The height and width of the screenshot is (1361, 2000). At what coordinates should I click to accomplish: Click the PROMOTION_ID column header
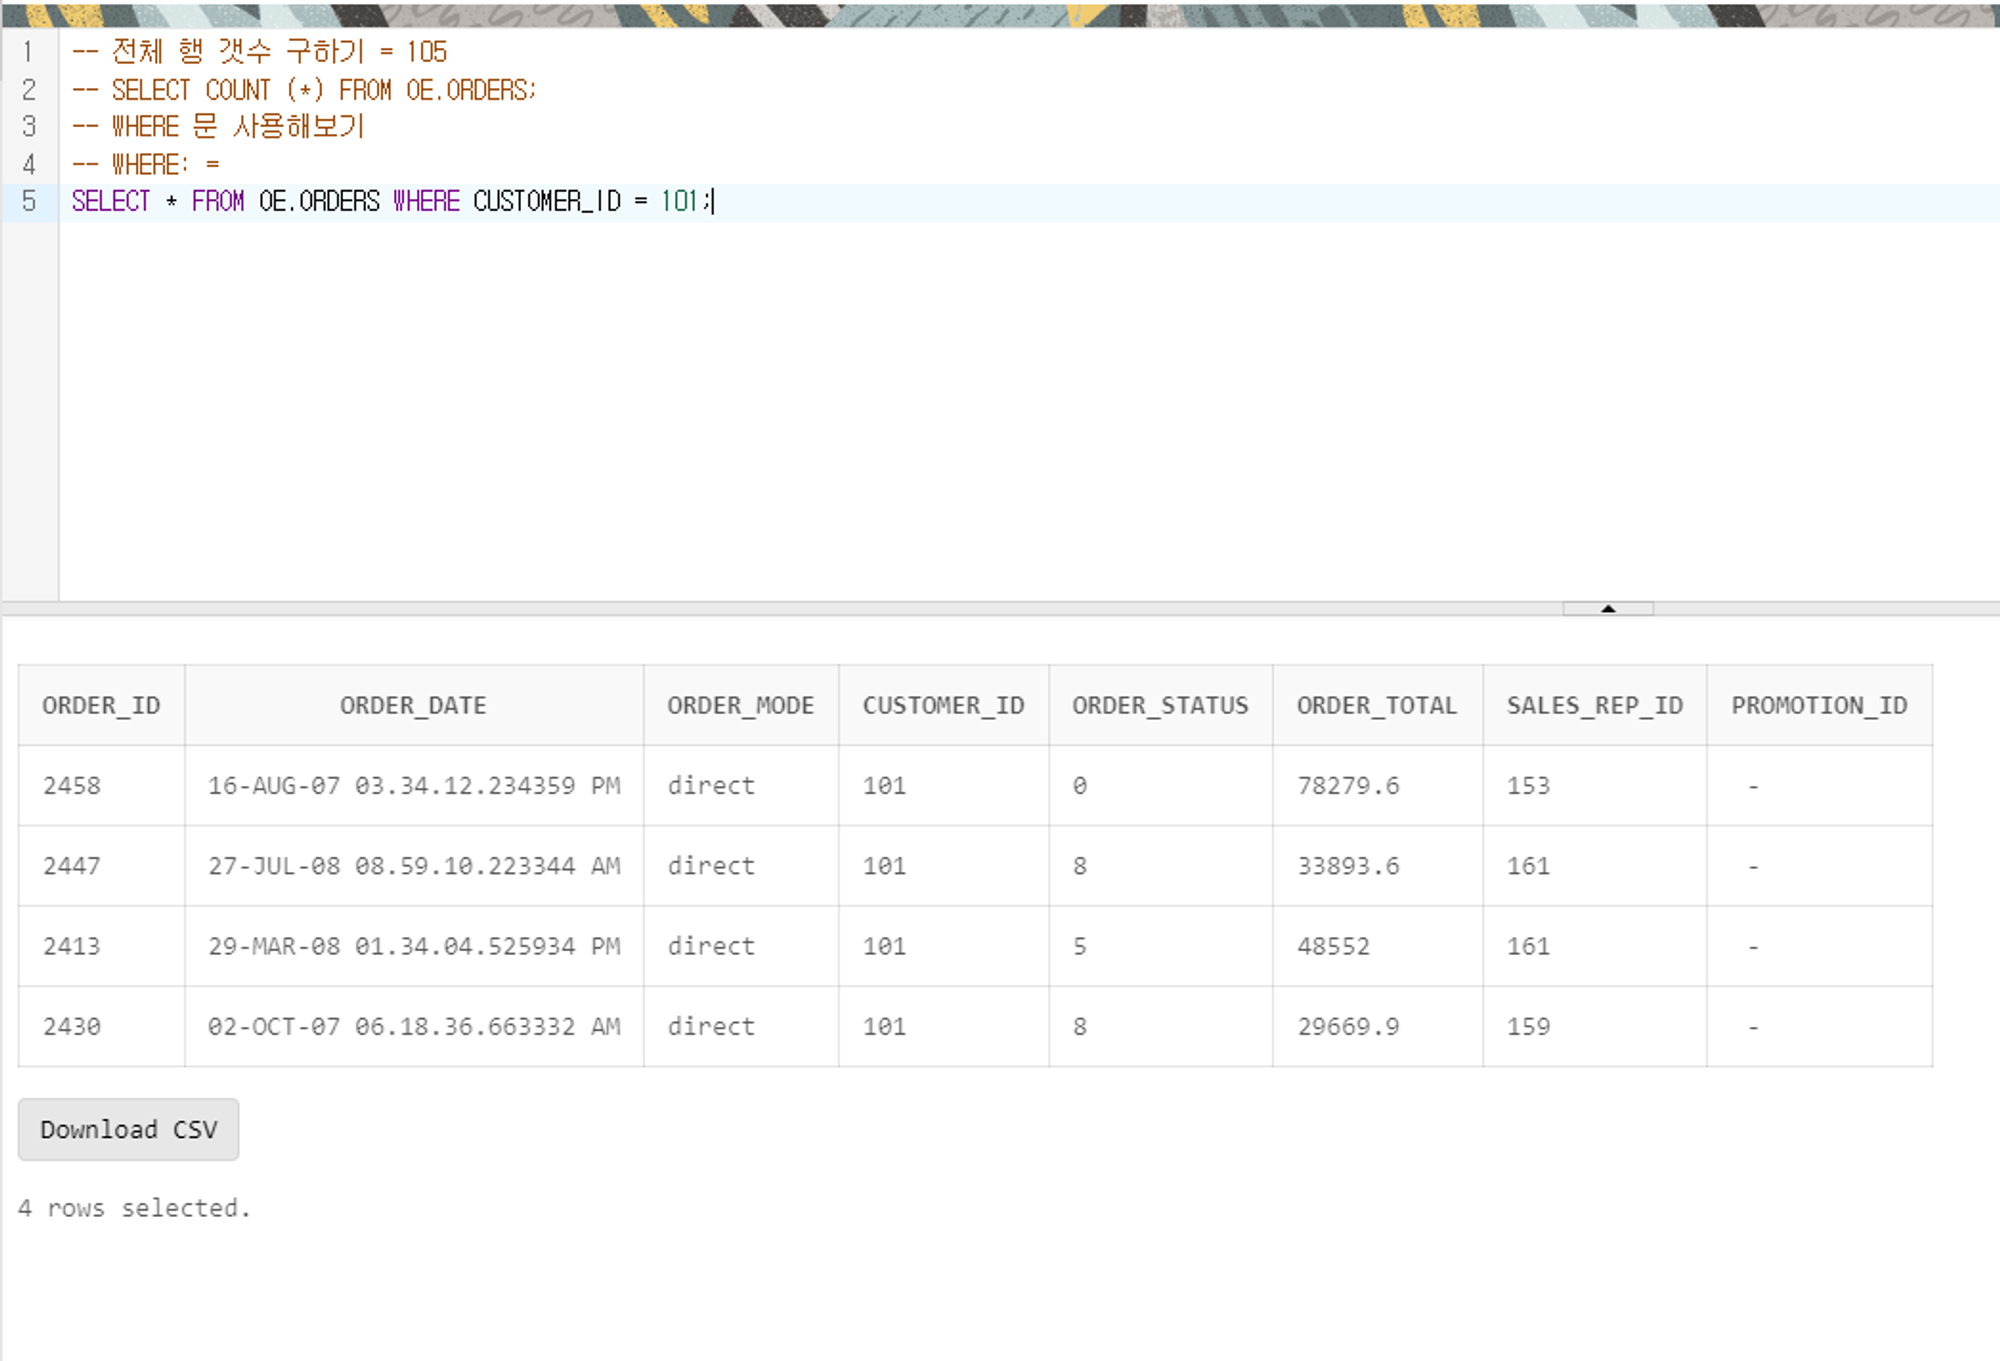pos(1819,706)
